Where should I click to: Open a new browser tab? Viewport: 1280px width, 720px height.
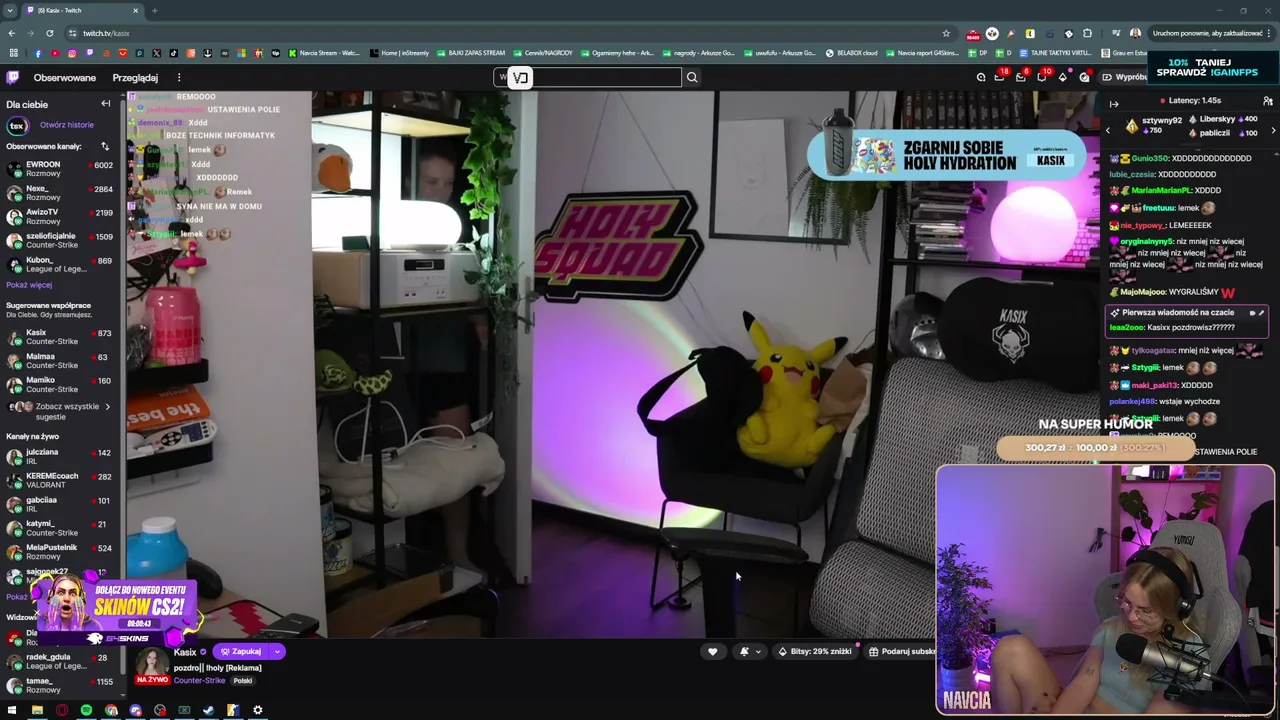tap(154, 10)
